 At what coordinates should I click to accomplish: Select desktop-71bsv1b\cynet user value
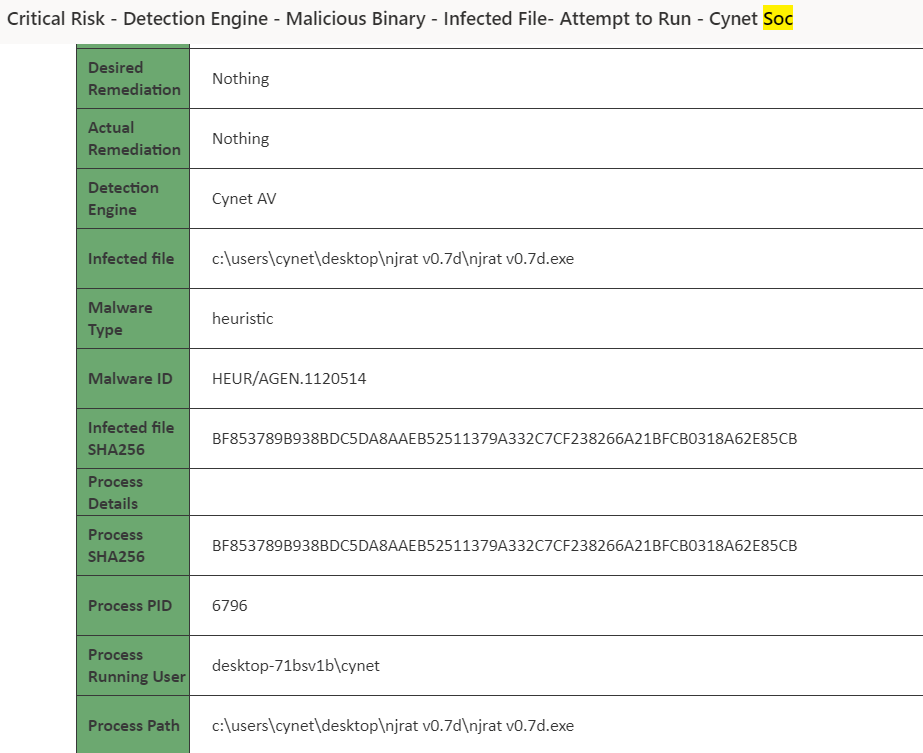tap(296, 666)
